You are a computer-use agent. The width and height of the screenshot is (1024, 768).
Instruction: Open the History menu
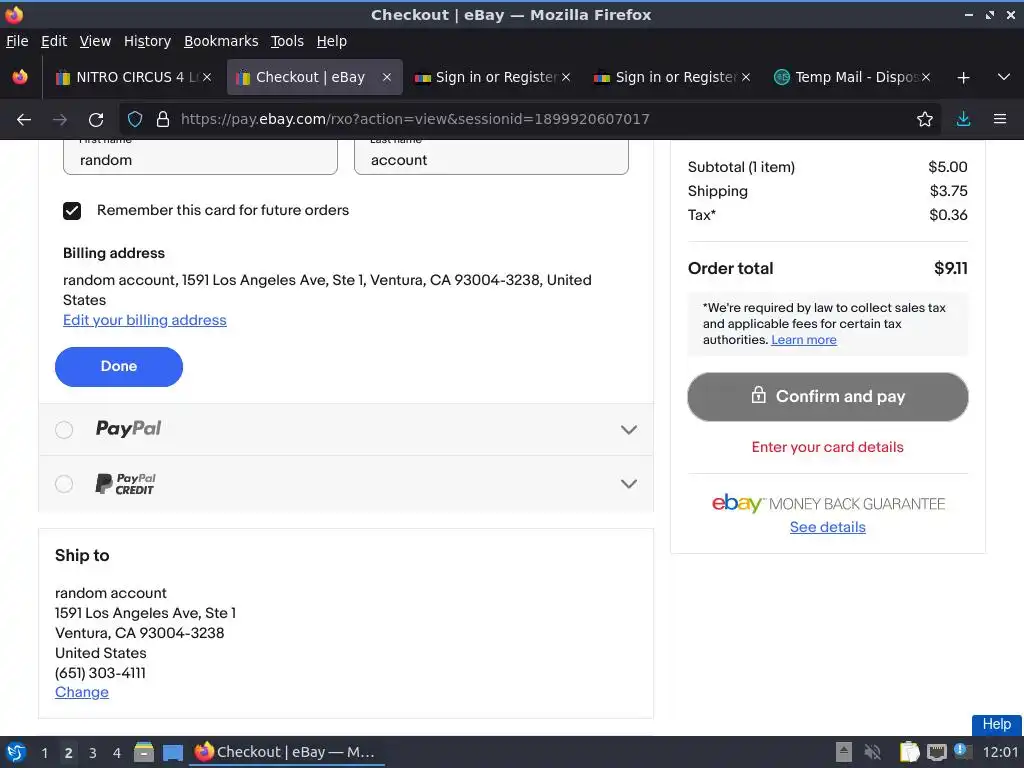tap(147, 41)
